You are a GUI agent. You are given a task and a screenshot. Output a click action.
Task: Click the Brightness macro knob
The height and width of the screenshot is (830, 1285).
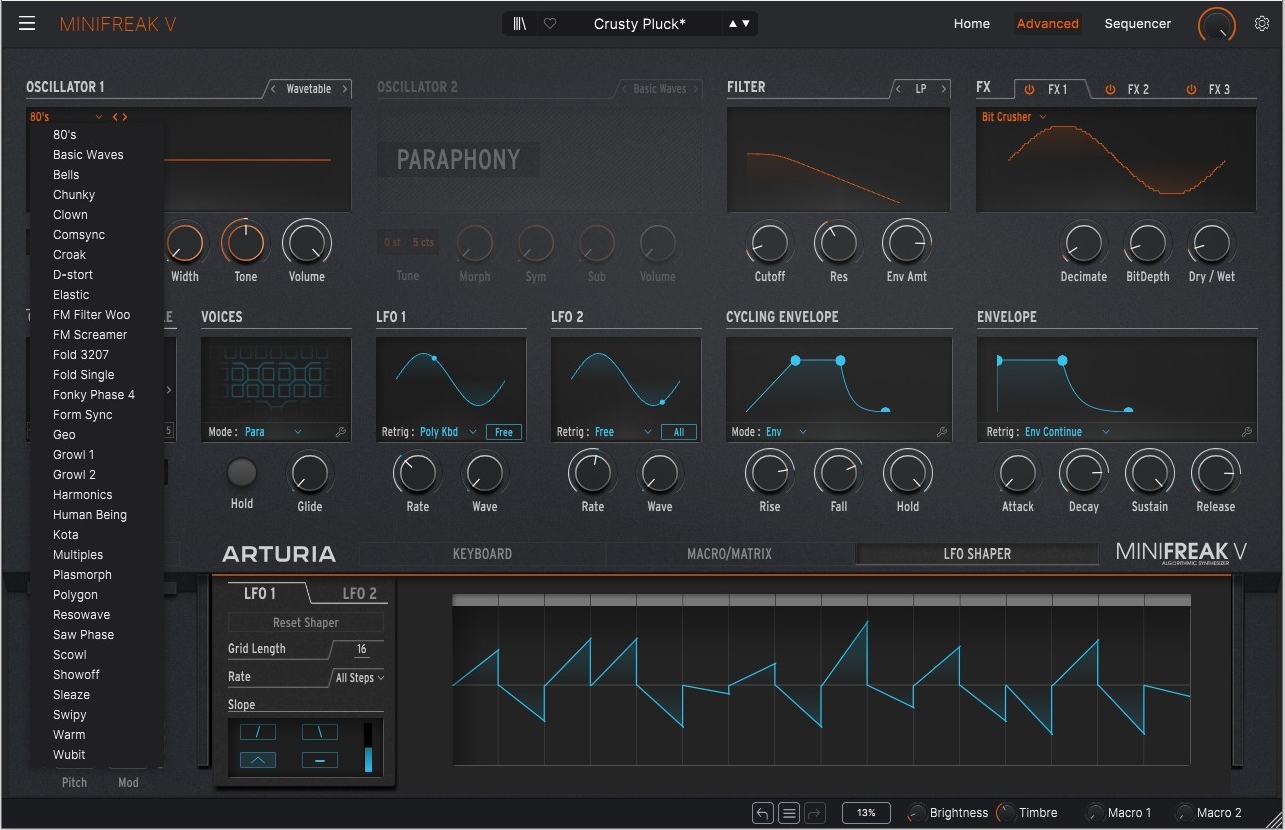click(916, 813)
